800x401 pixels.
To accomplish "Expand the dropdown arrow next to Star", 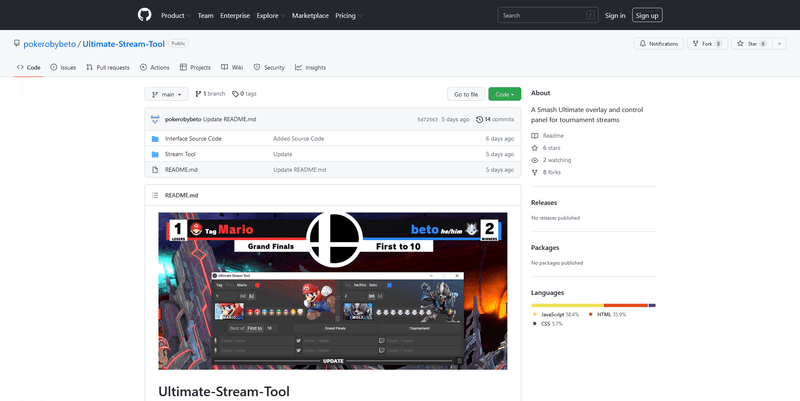I will coord(780,44).
